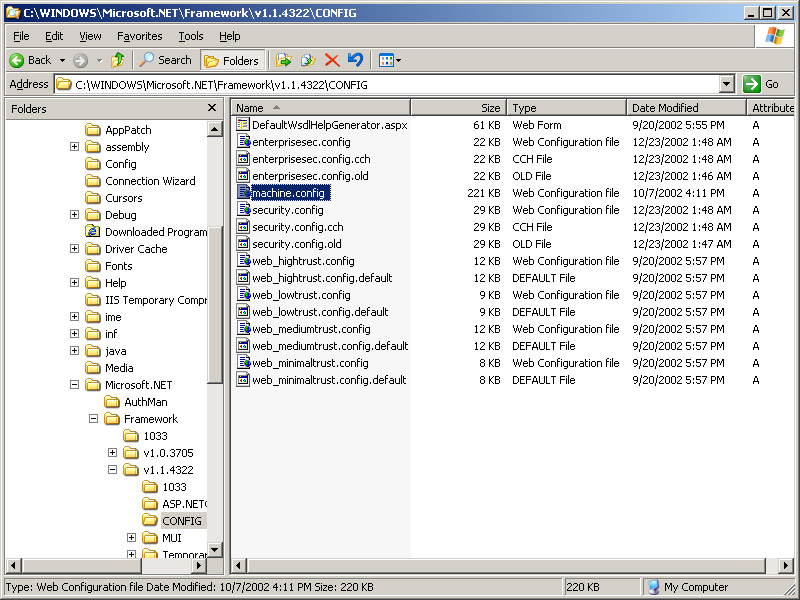Toggle the Folders pane button
Screen dimensions: 800x600
point(231,60)
